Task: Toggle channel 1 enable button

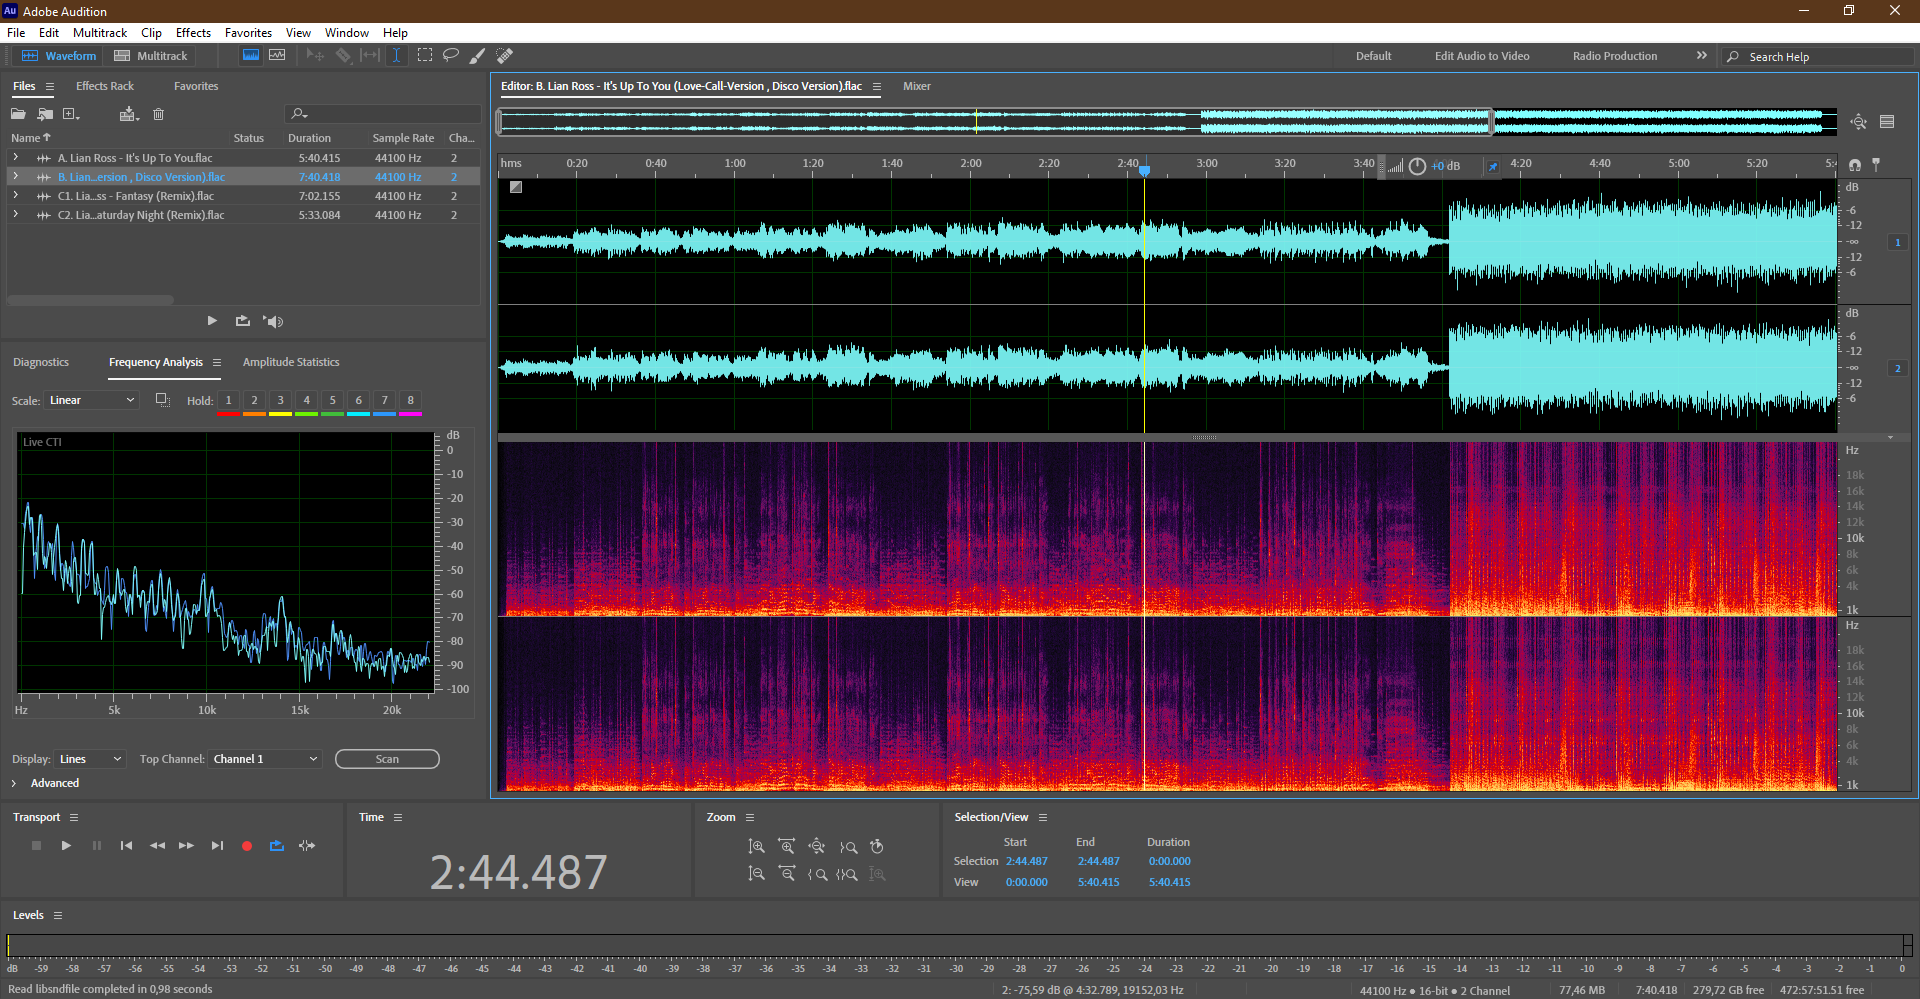Action: pos(1898,243)
